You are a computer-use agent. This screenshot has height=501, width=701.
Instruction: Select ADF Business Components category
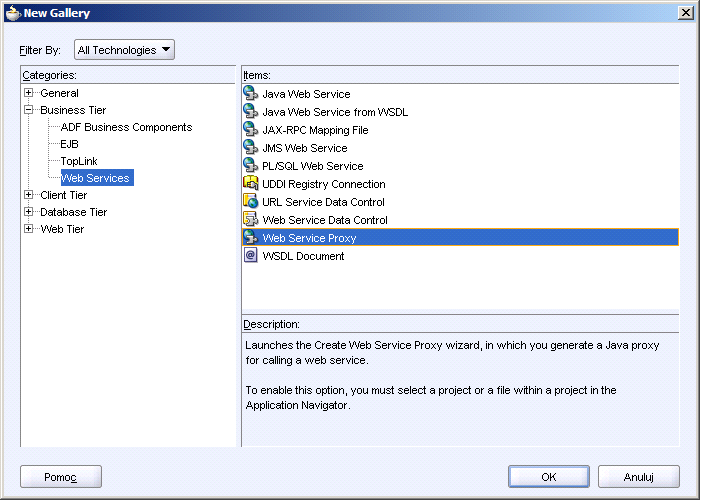point(127,127)
